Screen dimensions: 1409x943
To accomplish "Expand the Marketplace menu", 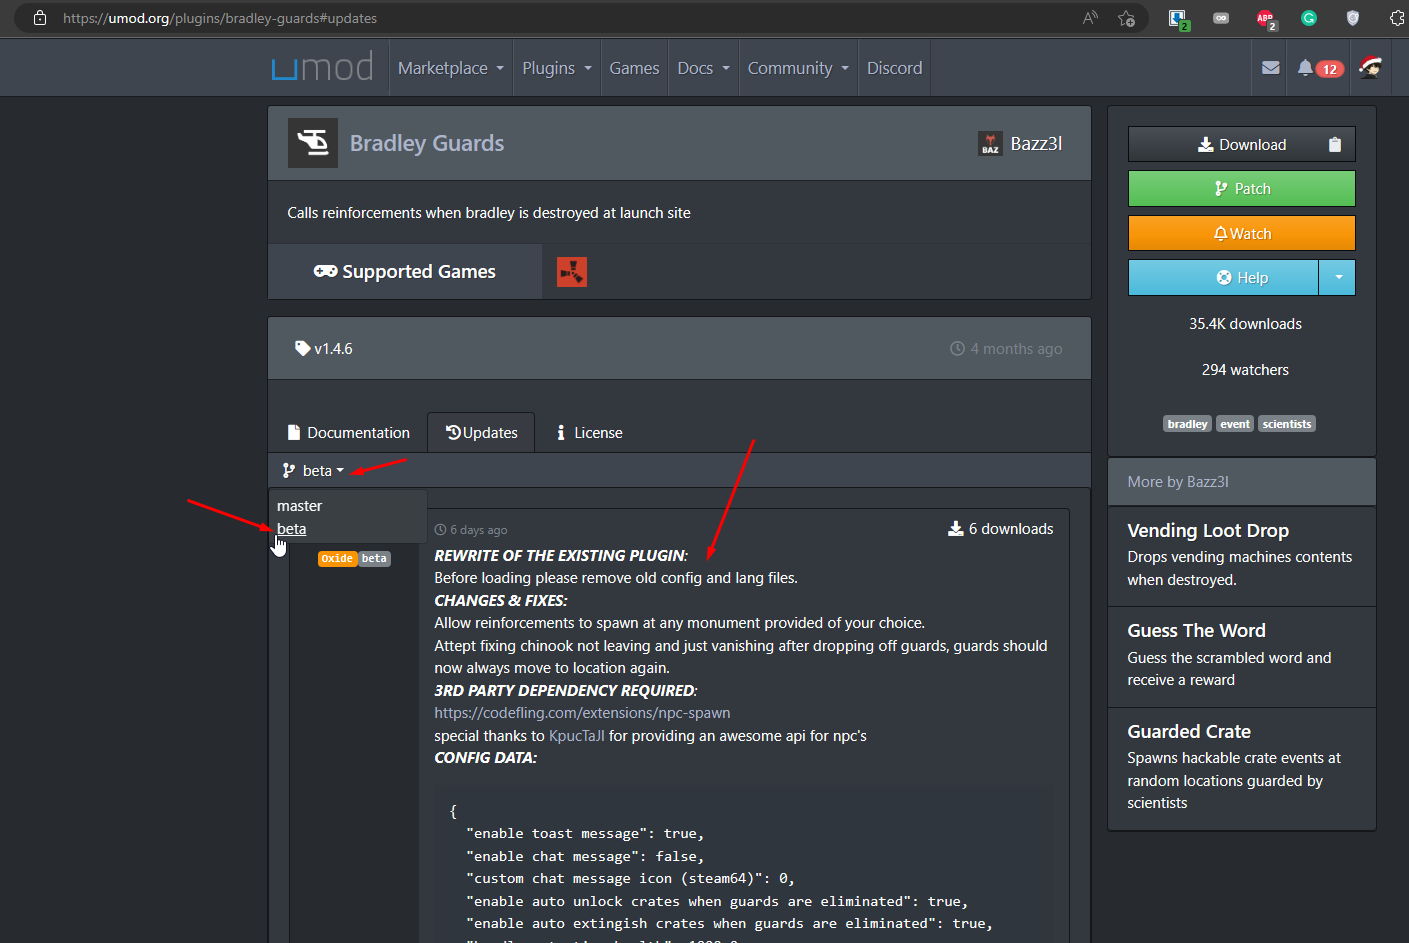I will (451, 68).
